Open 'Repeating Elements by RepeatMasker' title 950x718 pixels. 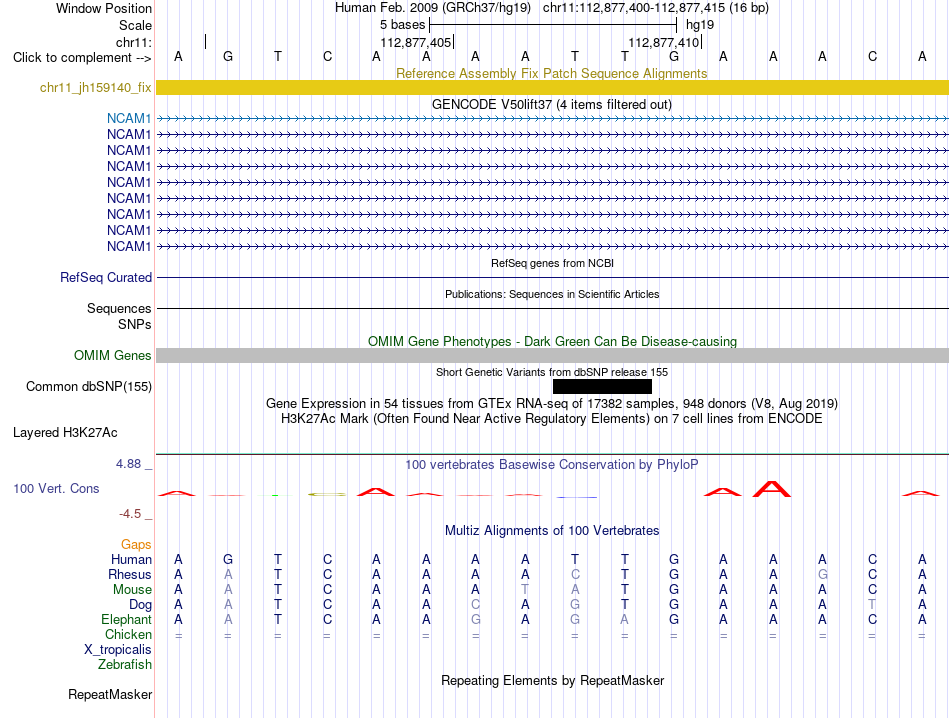(552, 680)
